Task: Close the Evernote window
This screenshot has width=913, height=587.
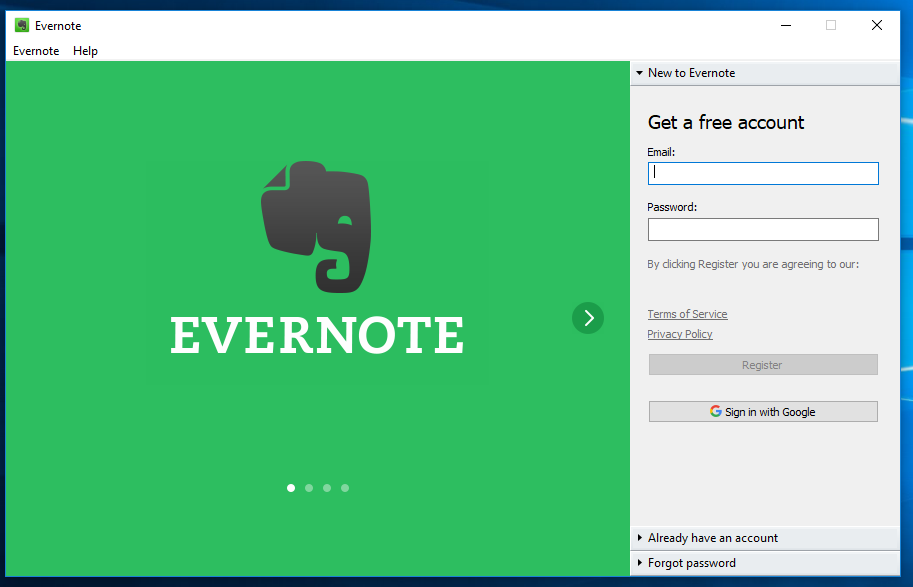Action: tap(877, 25)
